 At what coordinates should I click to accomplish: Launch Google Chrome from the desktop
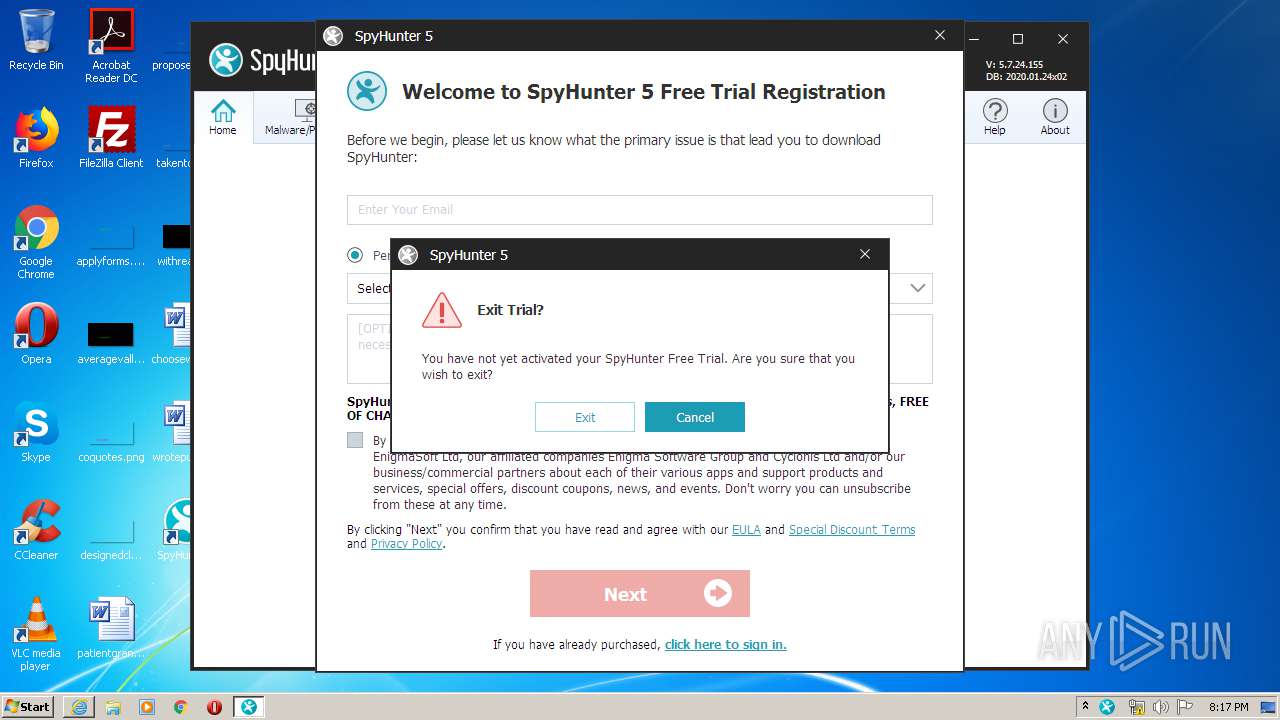[x=36, y=243]
